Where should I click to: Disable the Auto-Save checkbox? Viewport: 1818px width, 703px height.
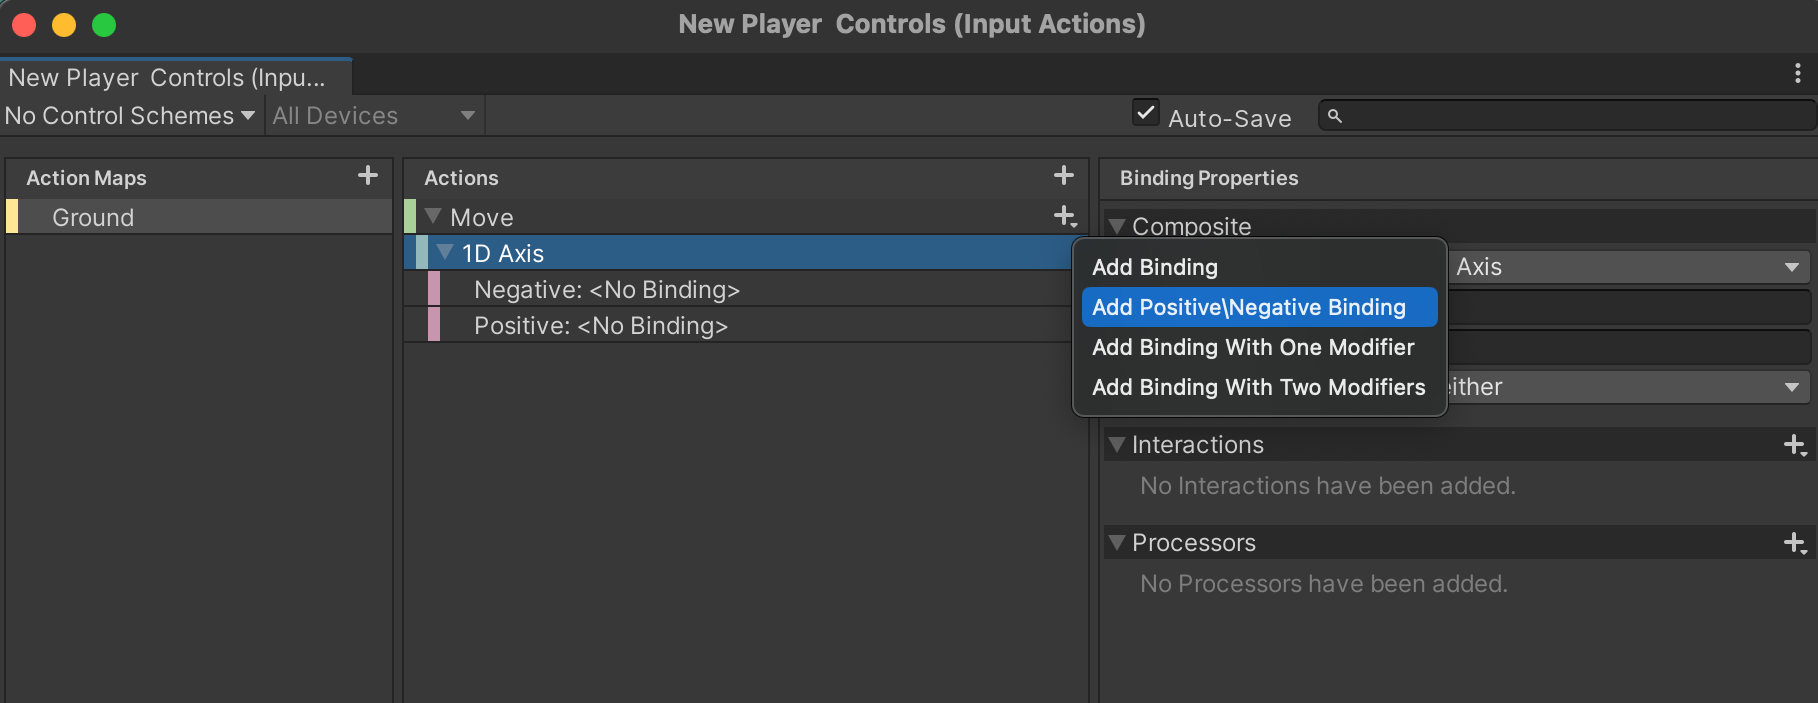pos(1146,113)
